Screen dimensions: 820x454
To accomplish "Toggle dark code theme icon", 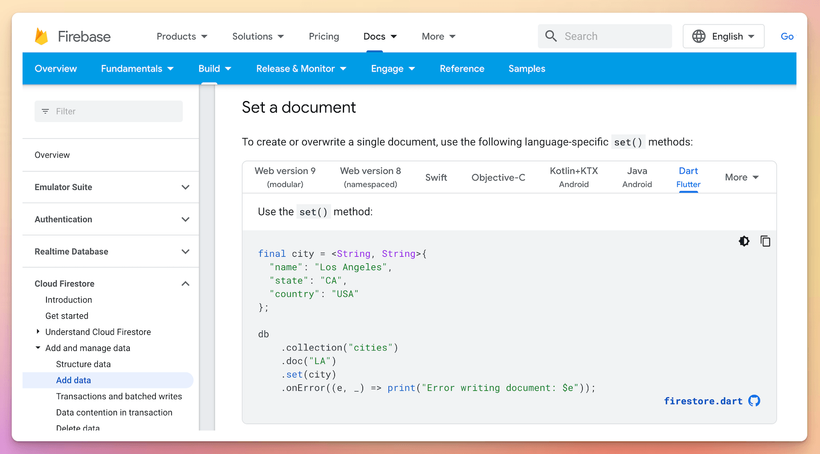I will (x=744, y=241).
